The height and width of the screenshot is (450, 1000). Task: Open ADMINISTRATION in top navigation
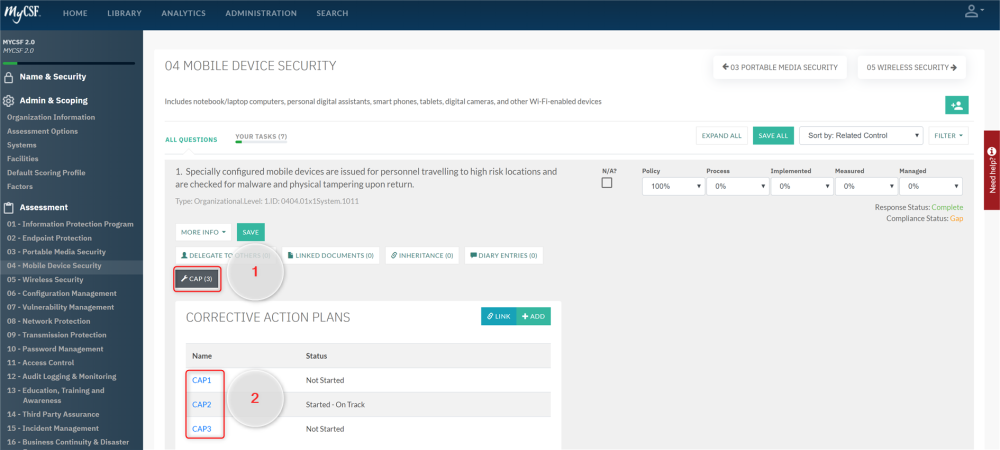[x=261, y=13]
